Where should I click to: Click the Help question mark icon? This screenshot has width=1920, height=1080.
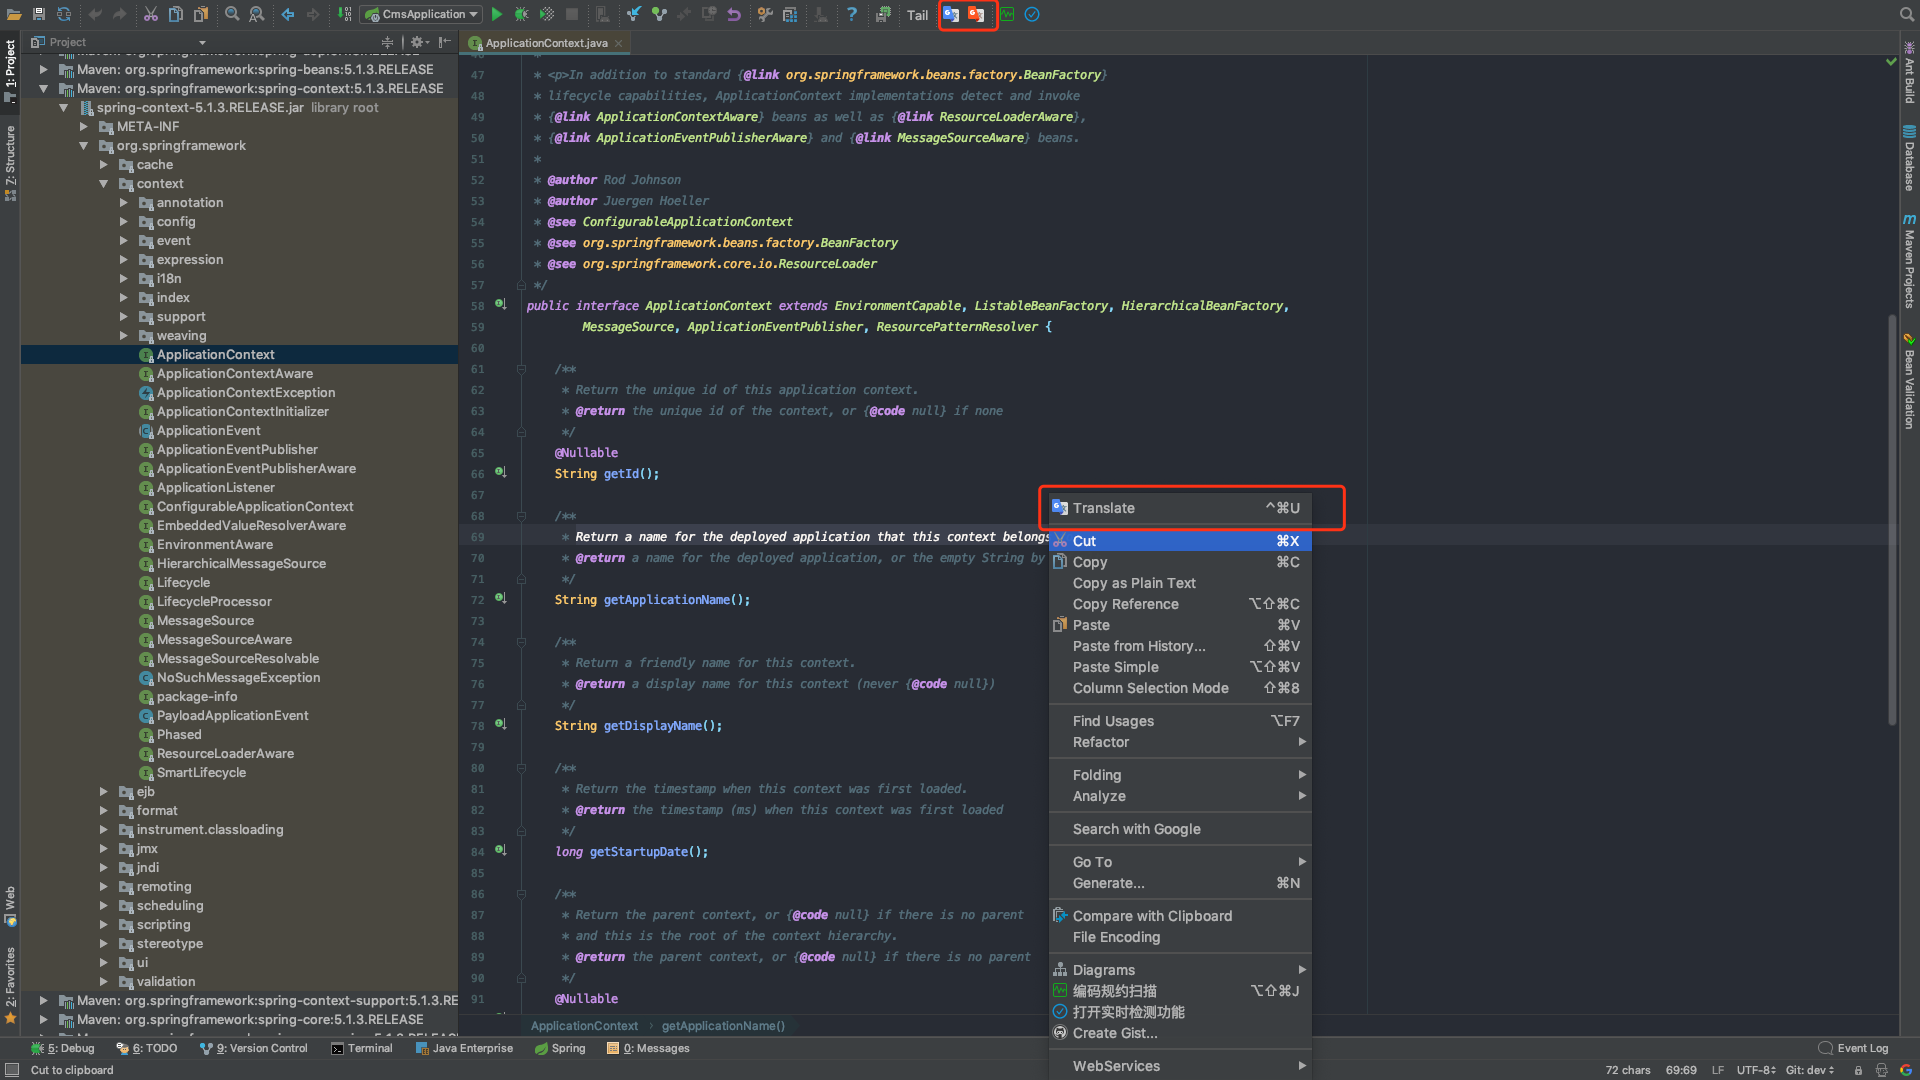tap(852, 14)
